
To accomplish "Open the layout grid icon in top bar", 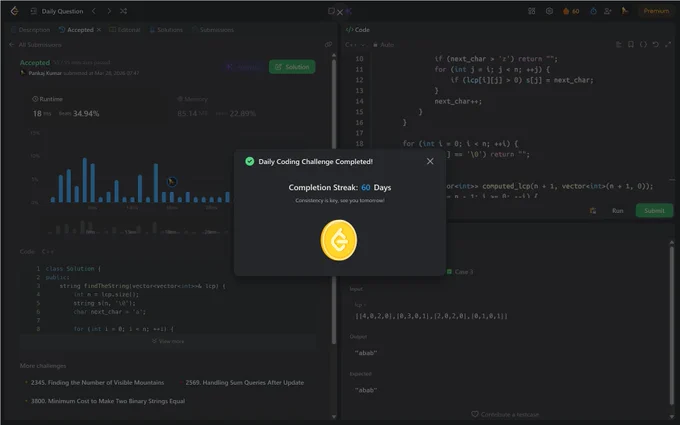I will (x=531, y=11).
